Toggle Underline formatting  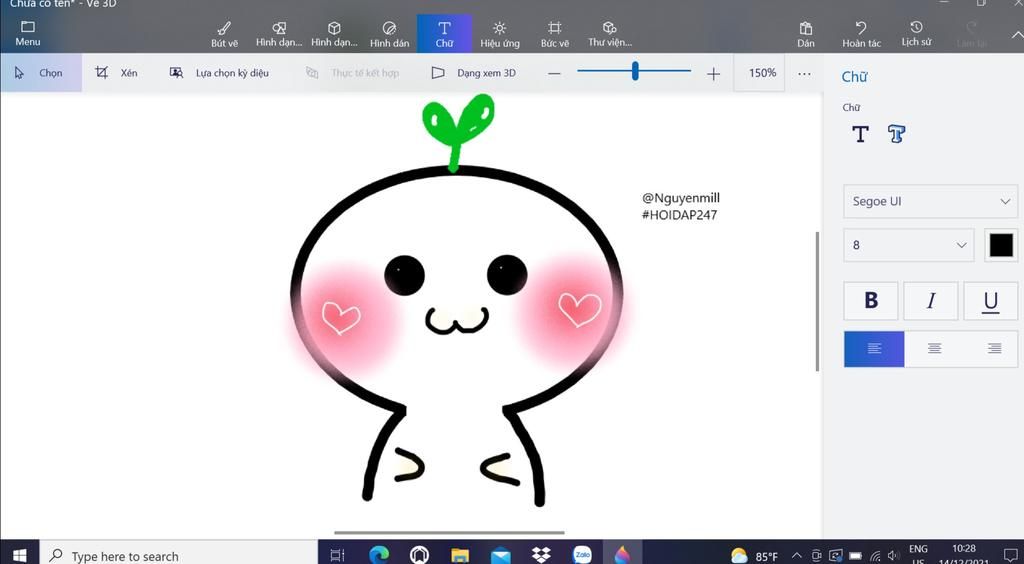point(990,300)
